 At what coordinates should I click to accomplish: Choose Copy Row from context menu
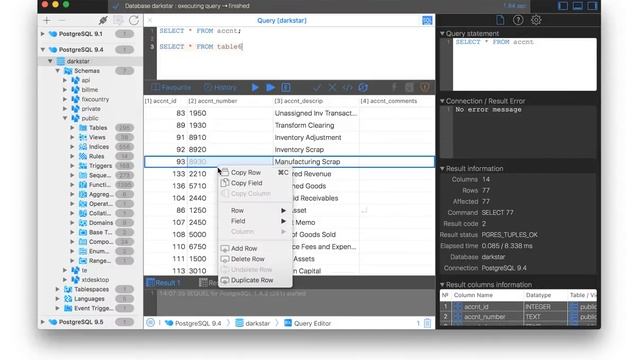click(255, 173)
